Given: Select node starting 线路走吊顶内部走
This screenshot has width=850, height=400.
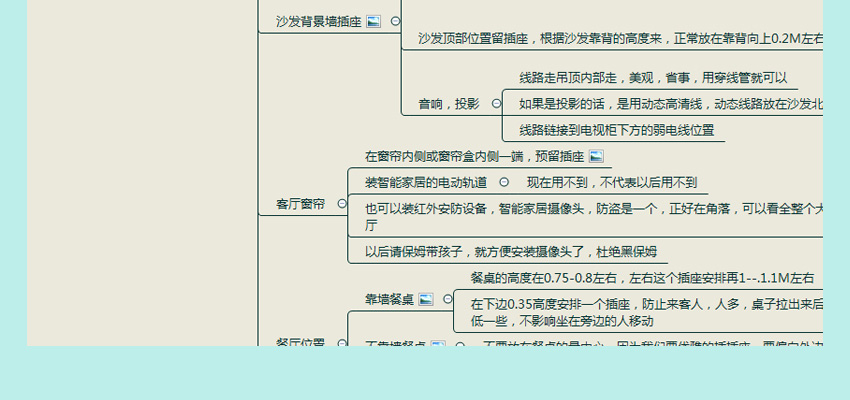Looking at the screenshot, I should point(653,78).
